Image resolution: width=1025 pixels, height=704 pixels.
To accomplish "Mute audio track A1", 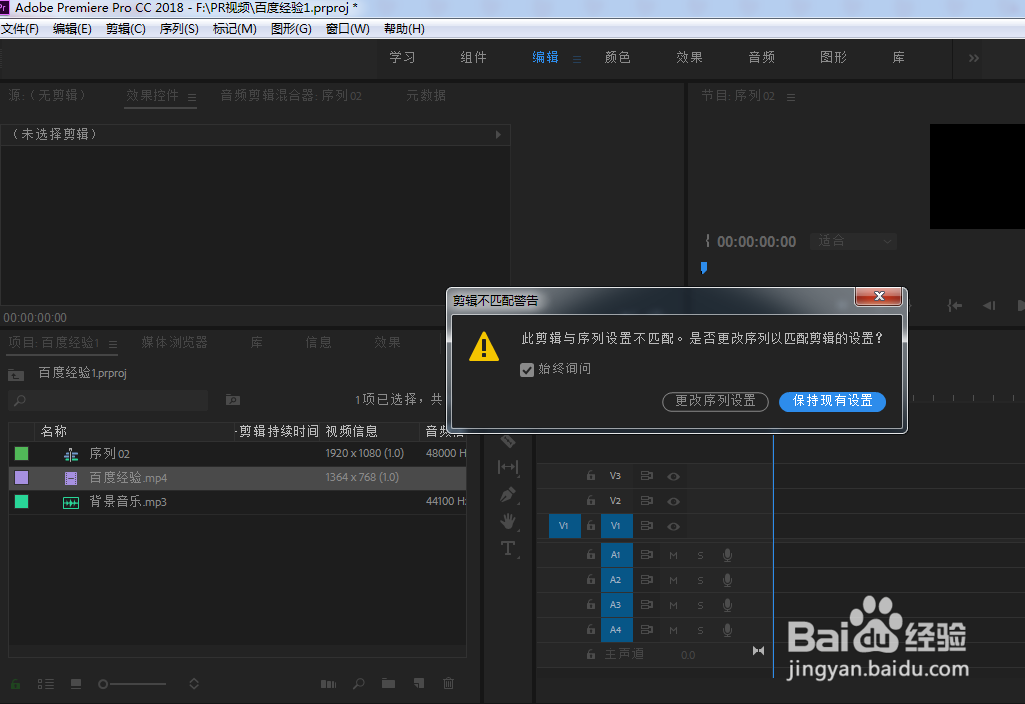I will (x=673, y=556).
